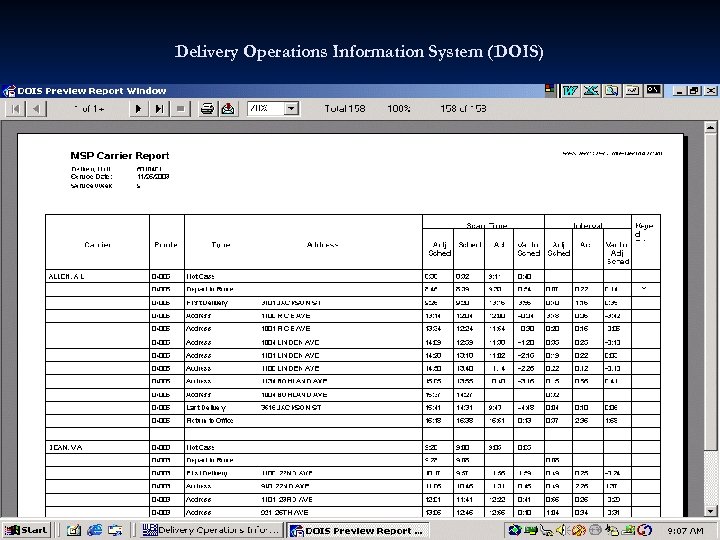
Task: Click the vertical scrollbar down arrow
Action: [710, 511]
